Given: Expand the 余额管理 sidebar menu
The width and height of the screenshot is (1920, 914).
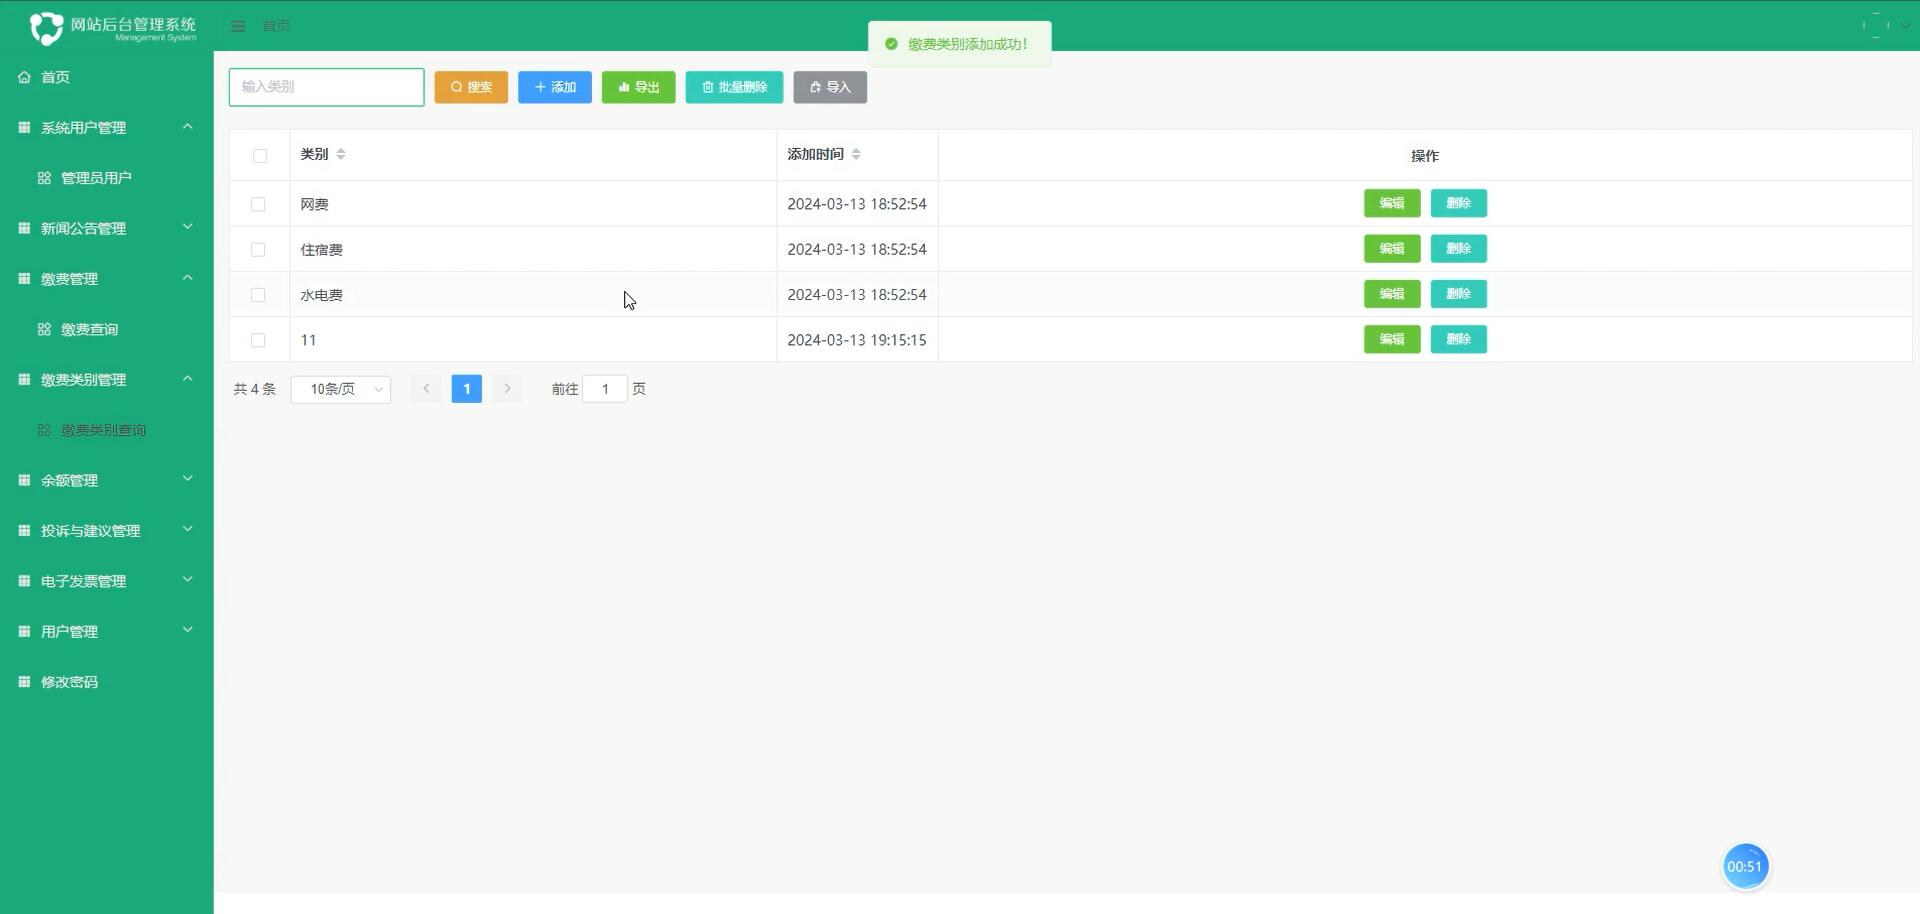Looking at the screenshot, I should coord(105,480).
